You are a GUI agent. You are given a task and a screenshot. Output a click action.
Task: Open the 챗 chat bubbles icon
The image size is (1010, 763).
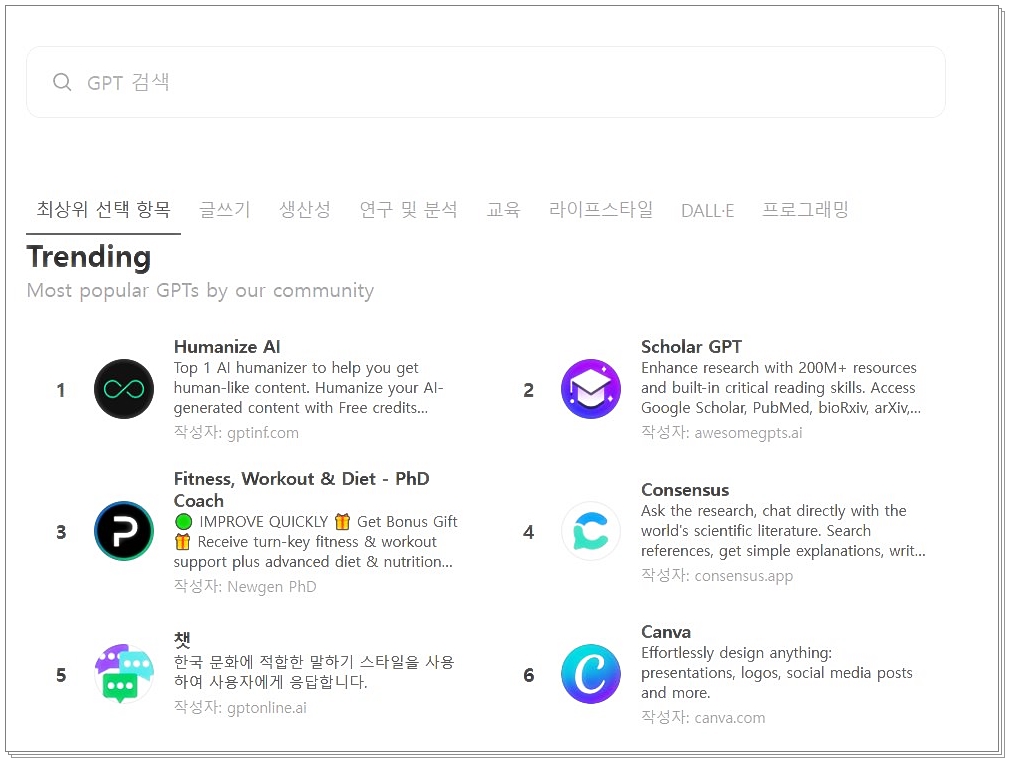124,674
